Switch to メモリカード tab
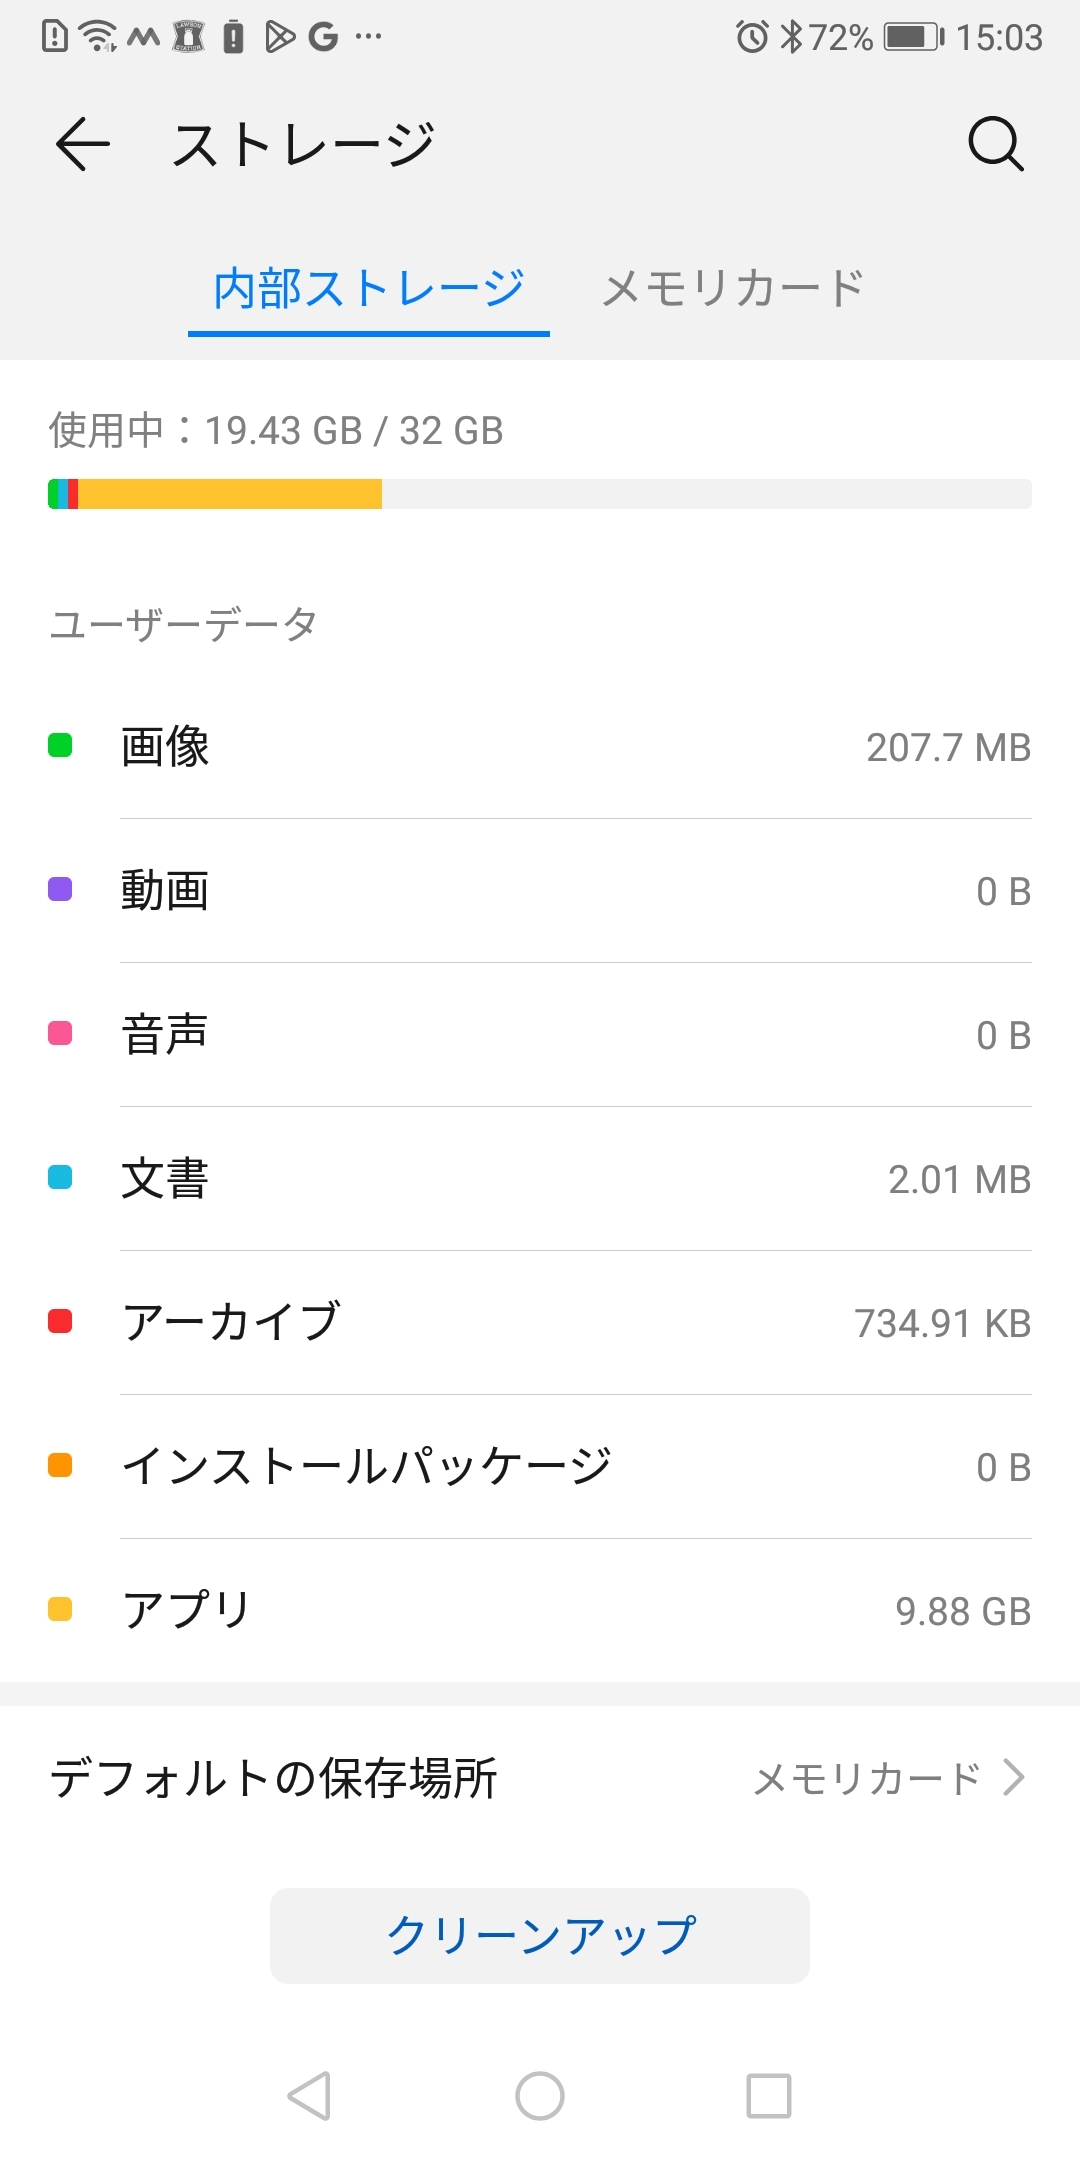 [733, 289]
